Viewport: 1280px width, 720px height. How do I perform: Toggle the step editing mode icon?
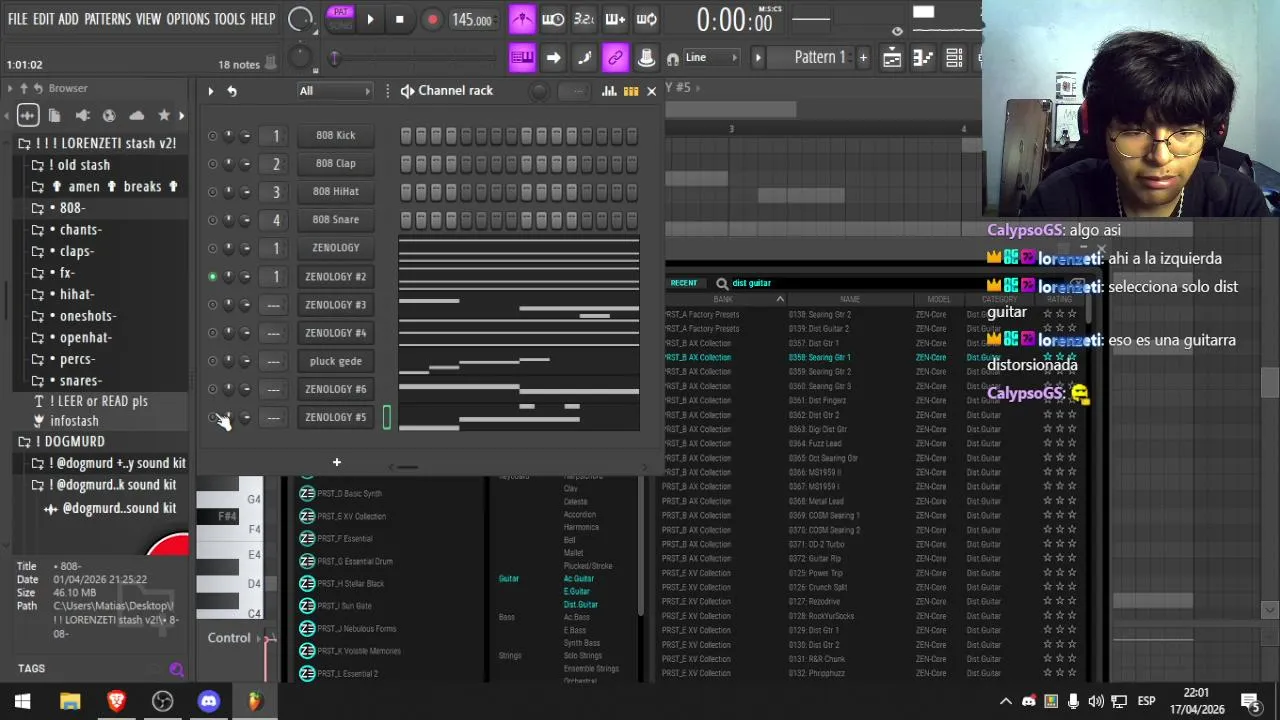click(584, 58)
